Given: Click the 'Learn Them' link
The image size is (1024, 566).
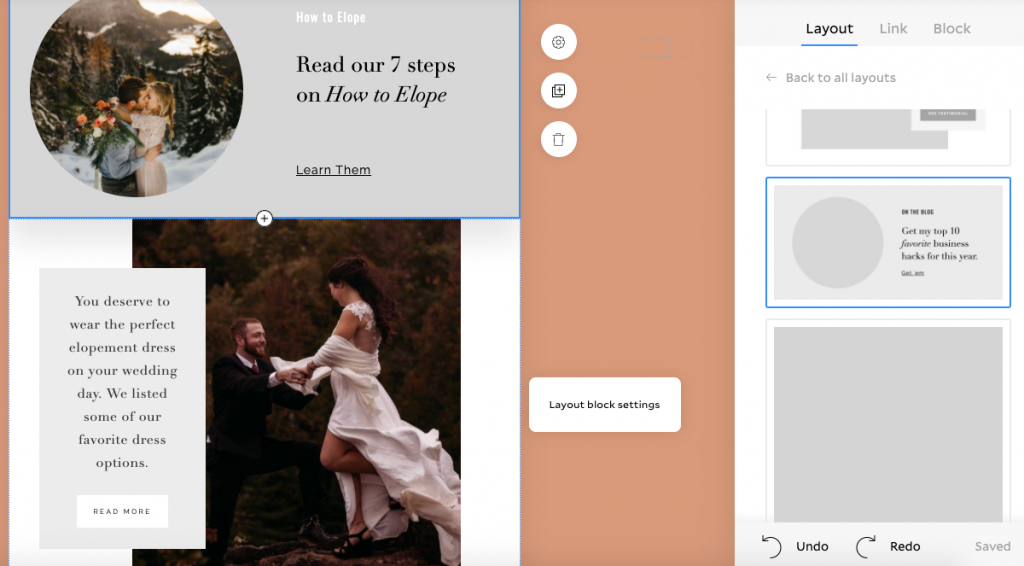Looking at the screenshot, I should (333, 170).
